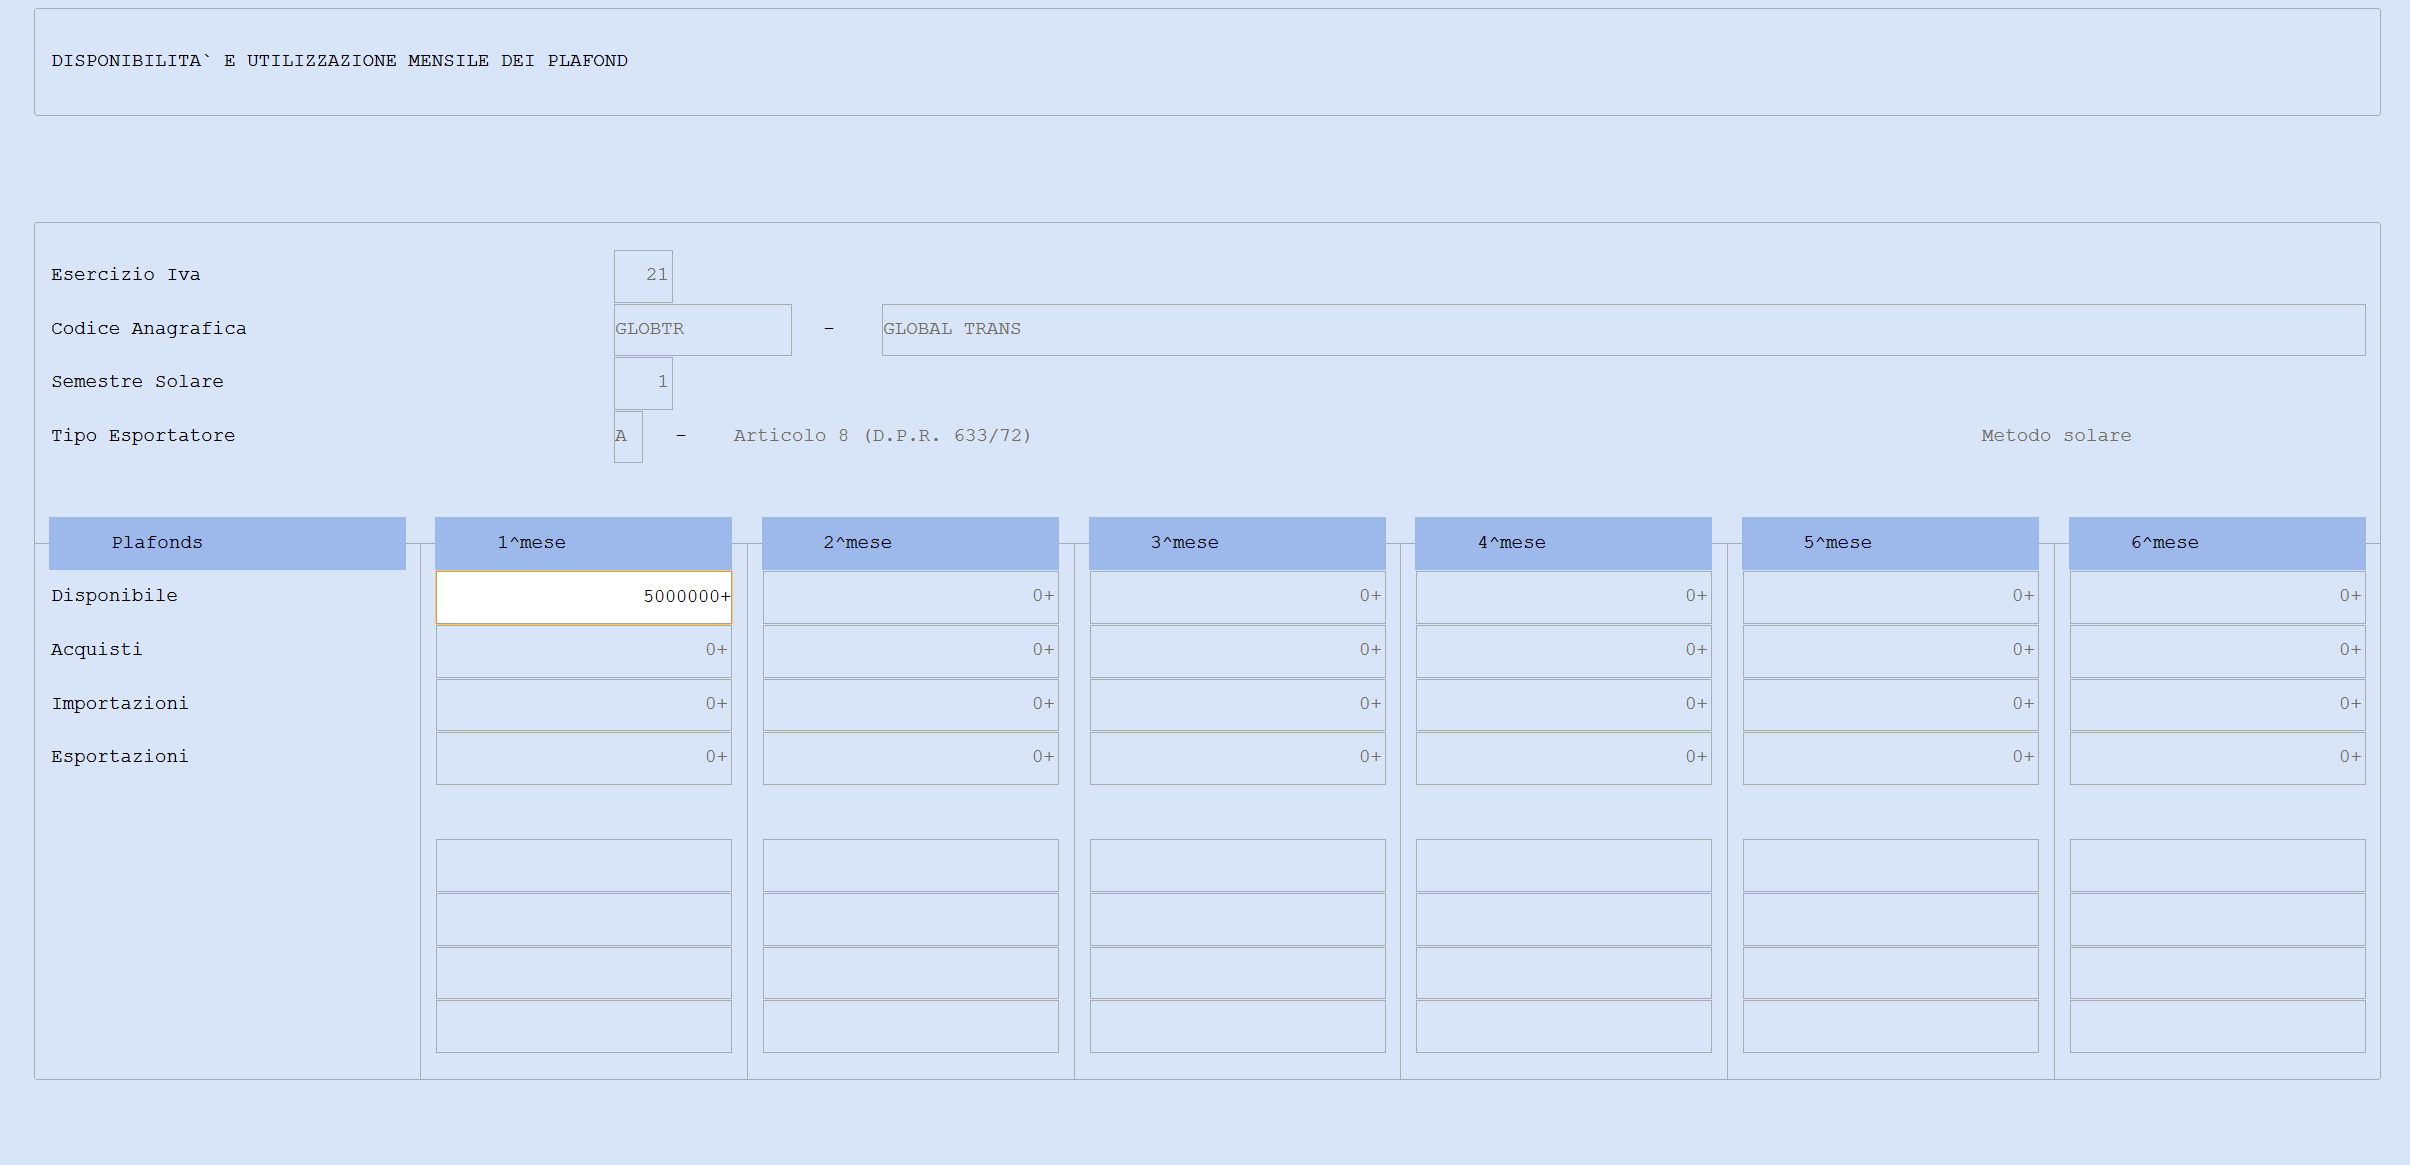Screen dimensions: 2410x1165
Task: Click the Tipo Esportatore label
Action: coord(143,436)
